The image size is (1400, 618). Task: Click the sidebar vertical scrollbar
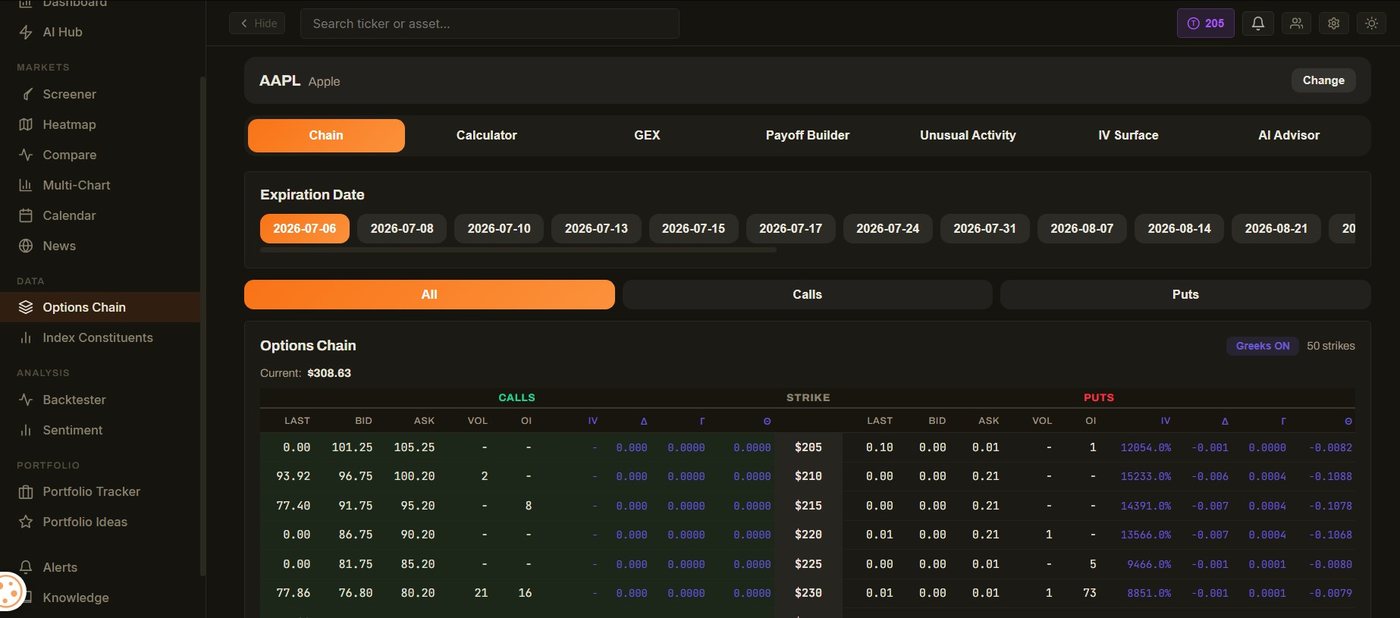click(x=202, y=326)
